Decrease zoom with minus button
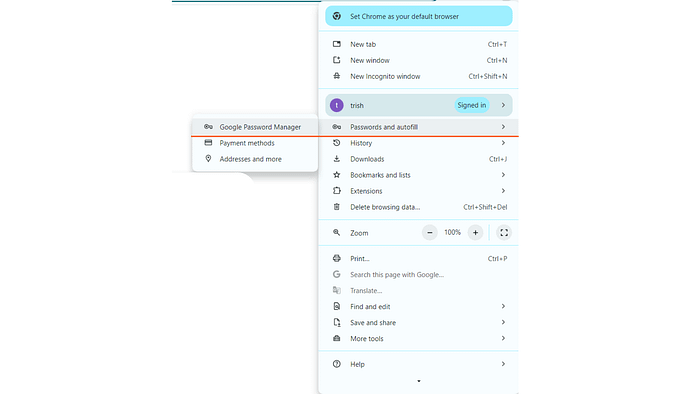Screen dimensions: 700x394 [x=429, y=232]
